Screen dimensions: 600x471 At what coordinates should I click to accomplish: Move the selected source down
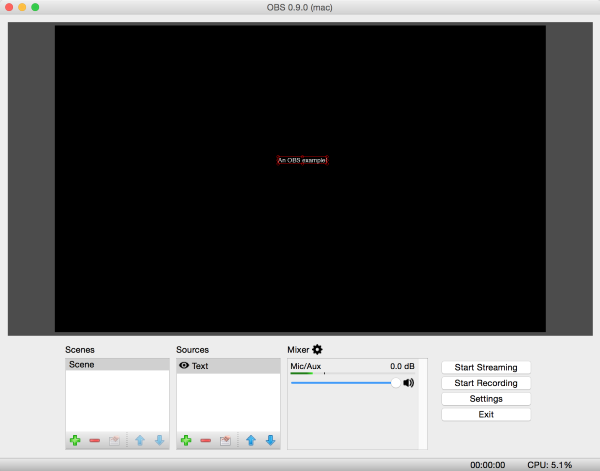tap(270, 440)
